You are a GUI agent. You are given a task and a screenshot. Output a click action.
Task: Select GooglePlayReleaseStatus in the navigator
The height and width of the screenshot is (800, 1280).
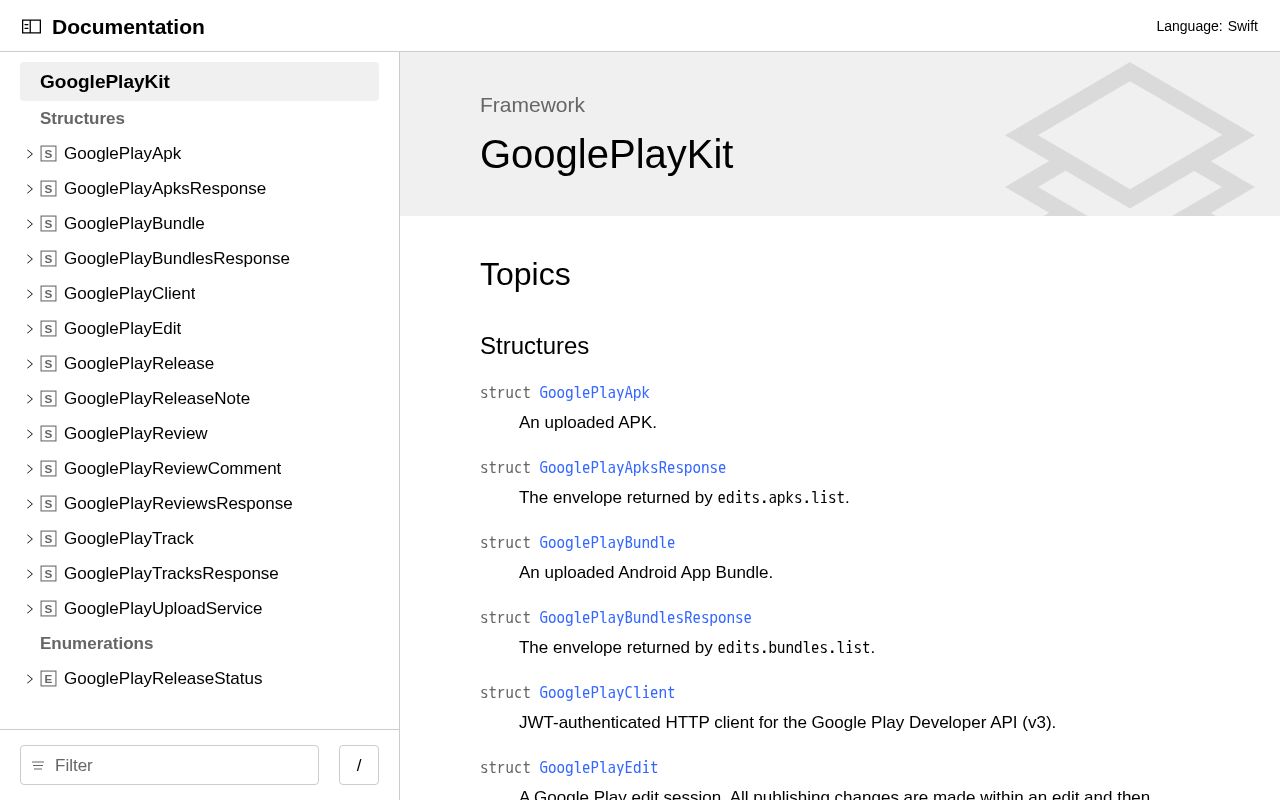[163, 679]
